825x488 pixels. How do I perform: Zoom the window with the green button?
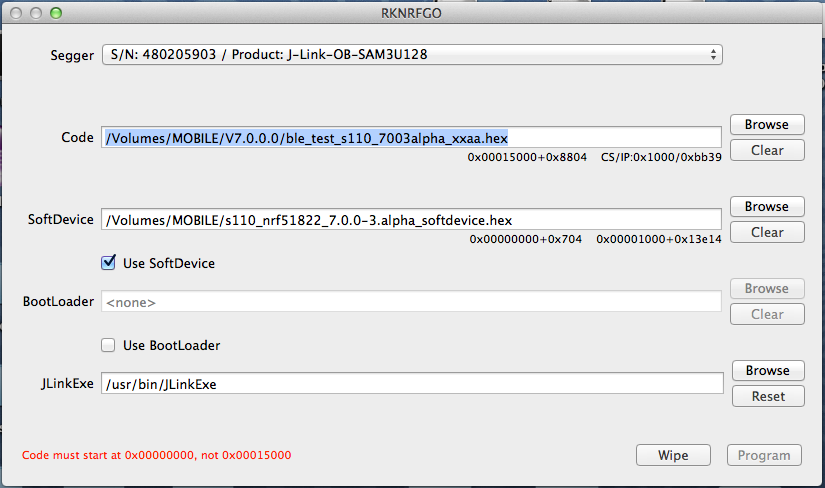point(56,13)
